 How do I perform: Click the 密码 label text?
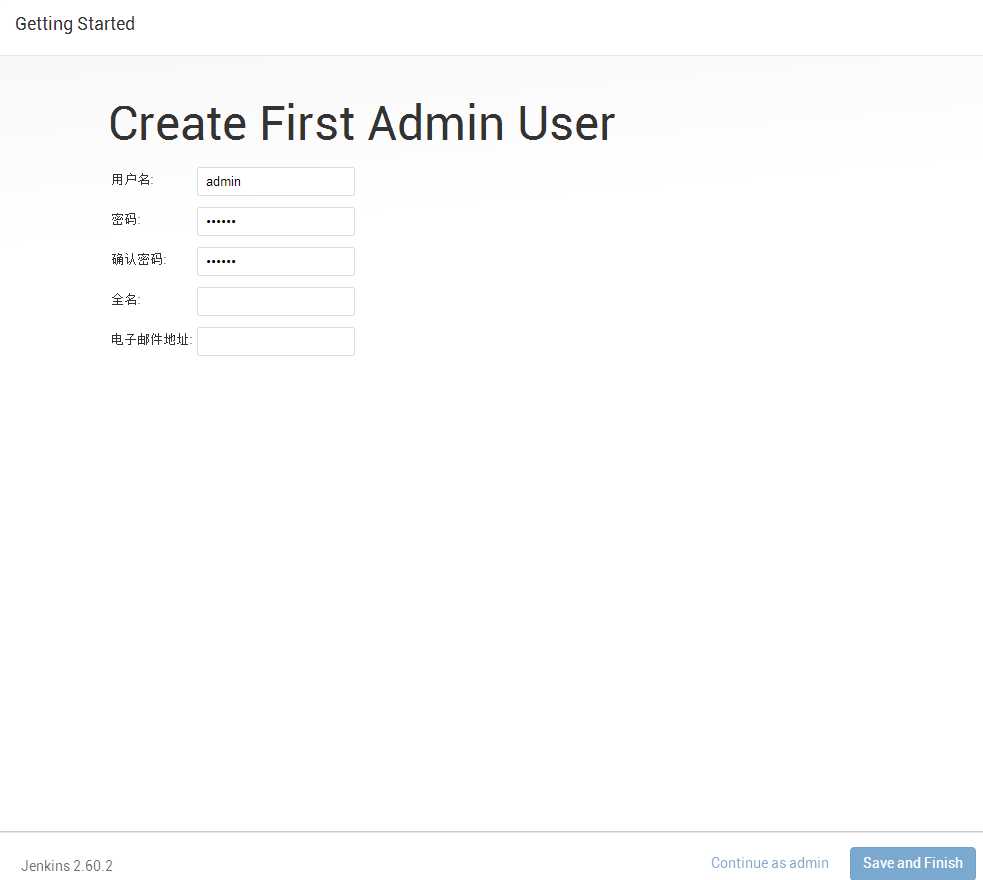[125, 219]
